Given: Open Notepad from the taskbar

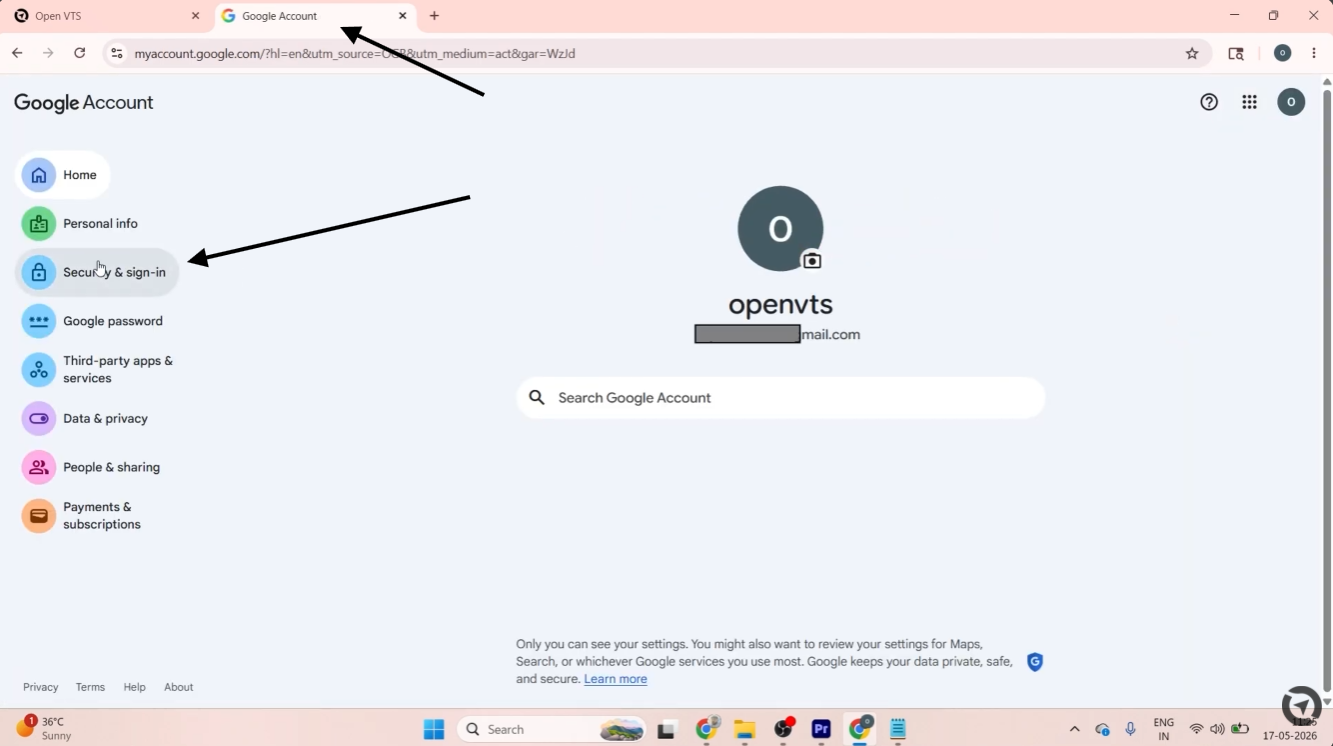Looking at the screenshot, I should point(897,730).
